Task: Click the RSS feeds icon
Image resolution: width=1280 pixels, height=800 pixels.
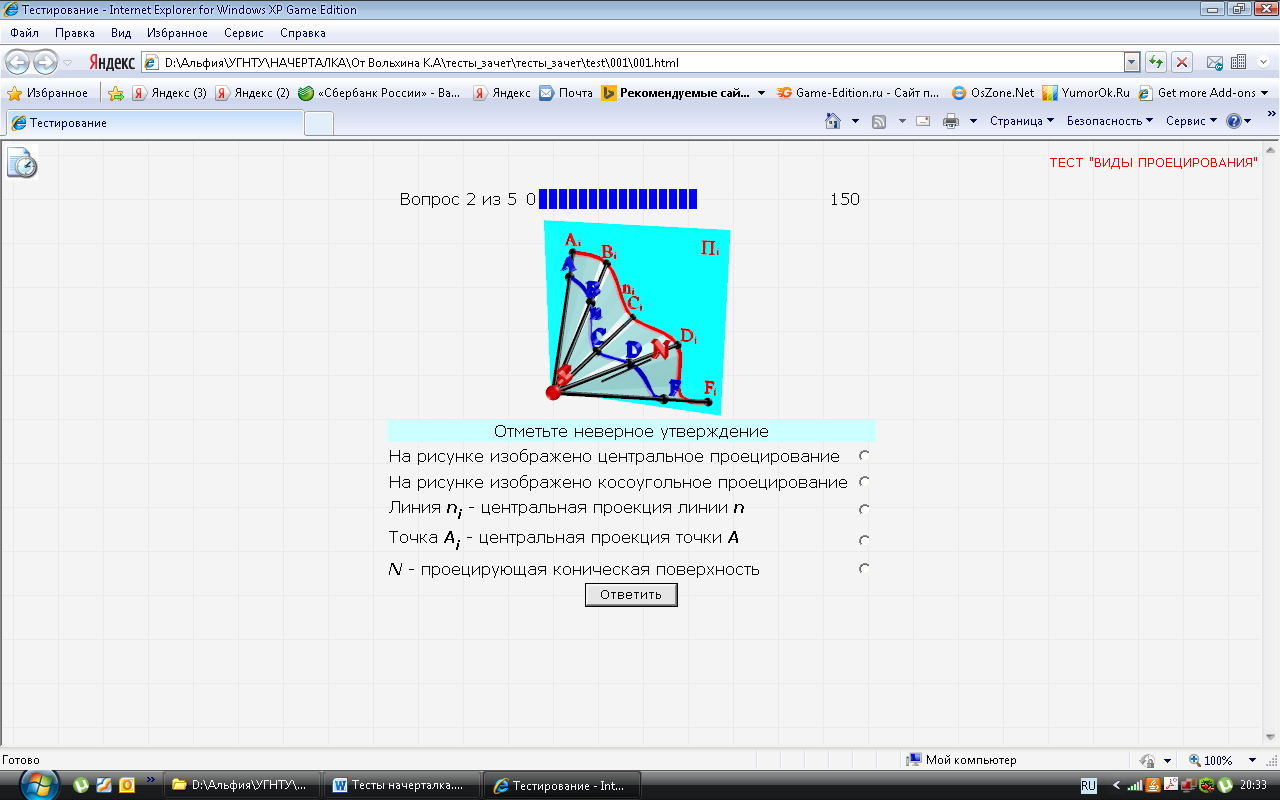Action: point(880,121)
